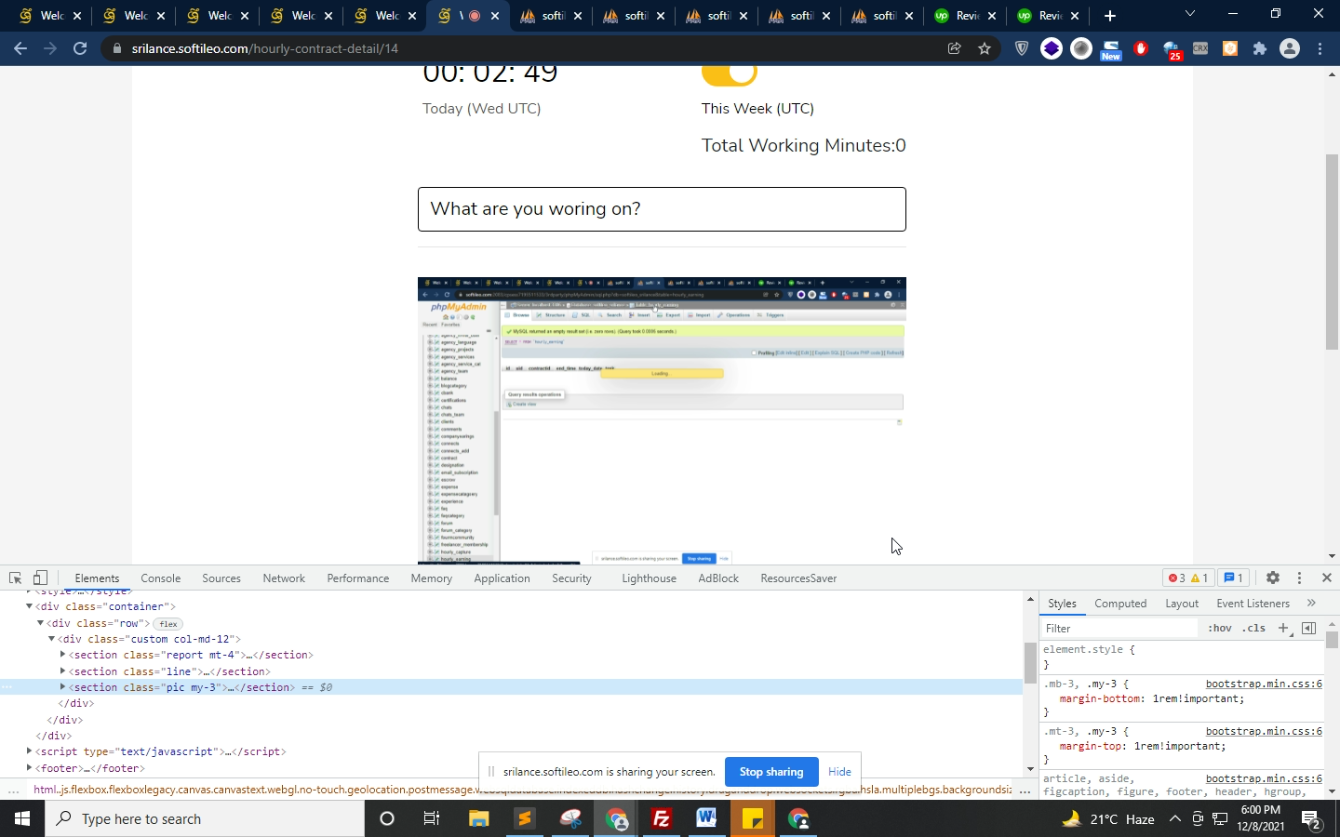Open the Network tab in DevTools

pyautogui.click(x=283, y=578)
